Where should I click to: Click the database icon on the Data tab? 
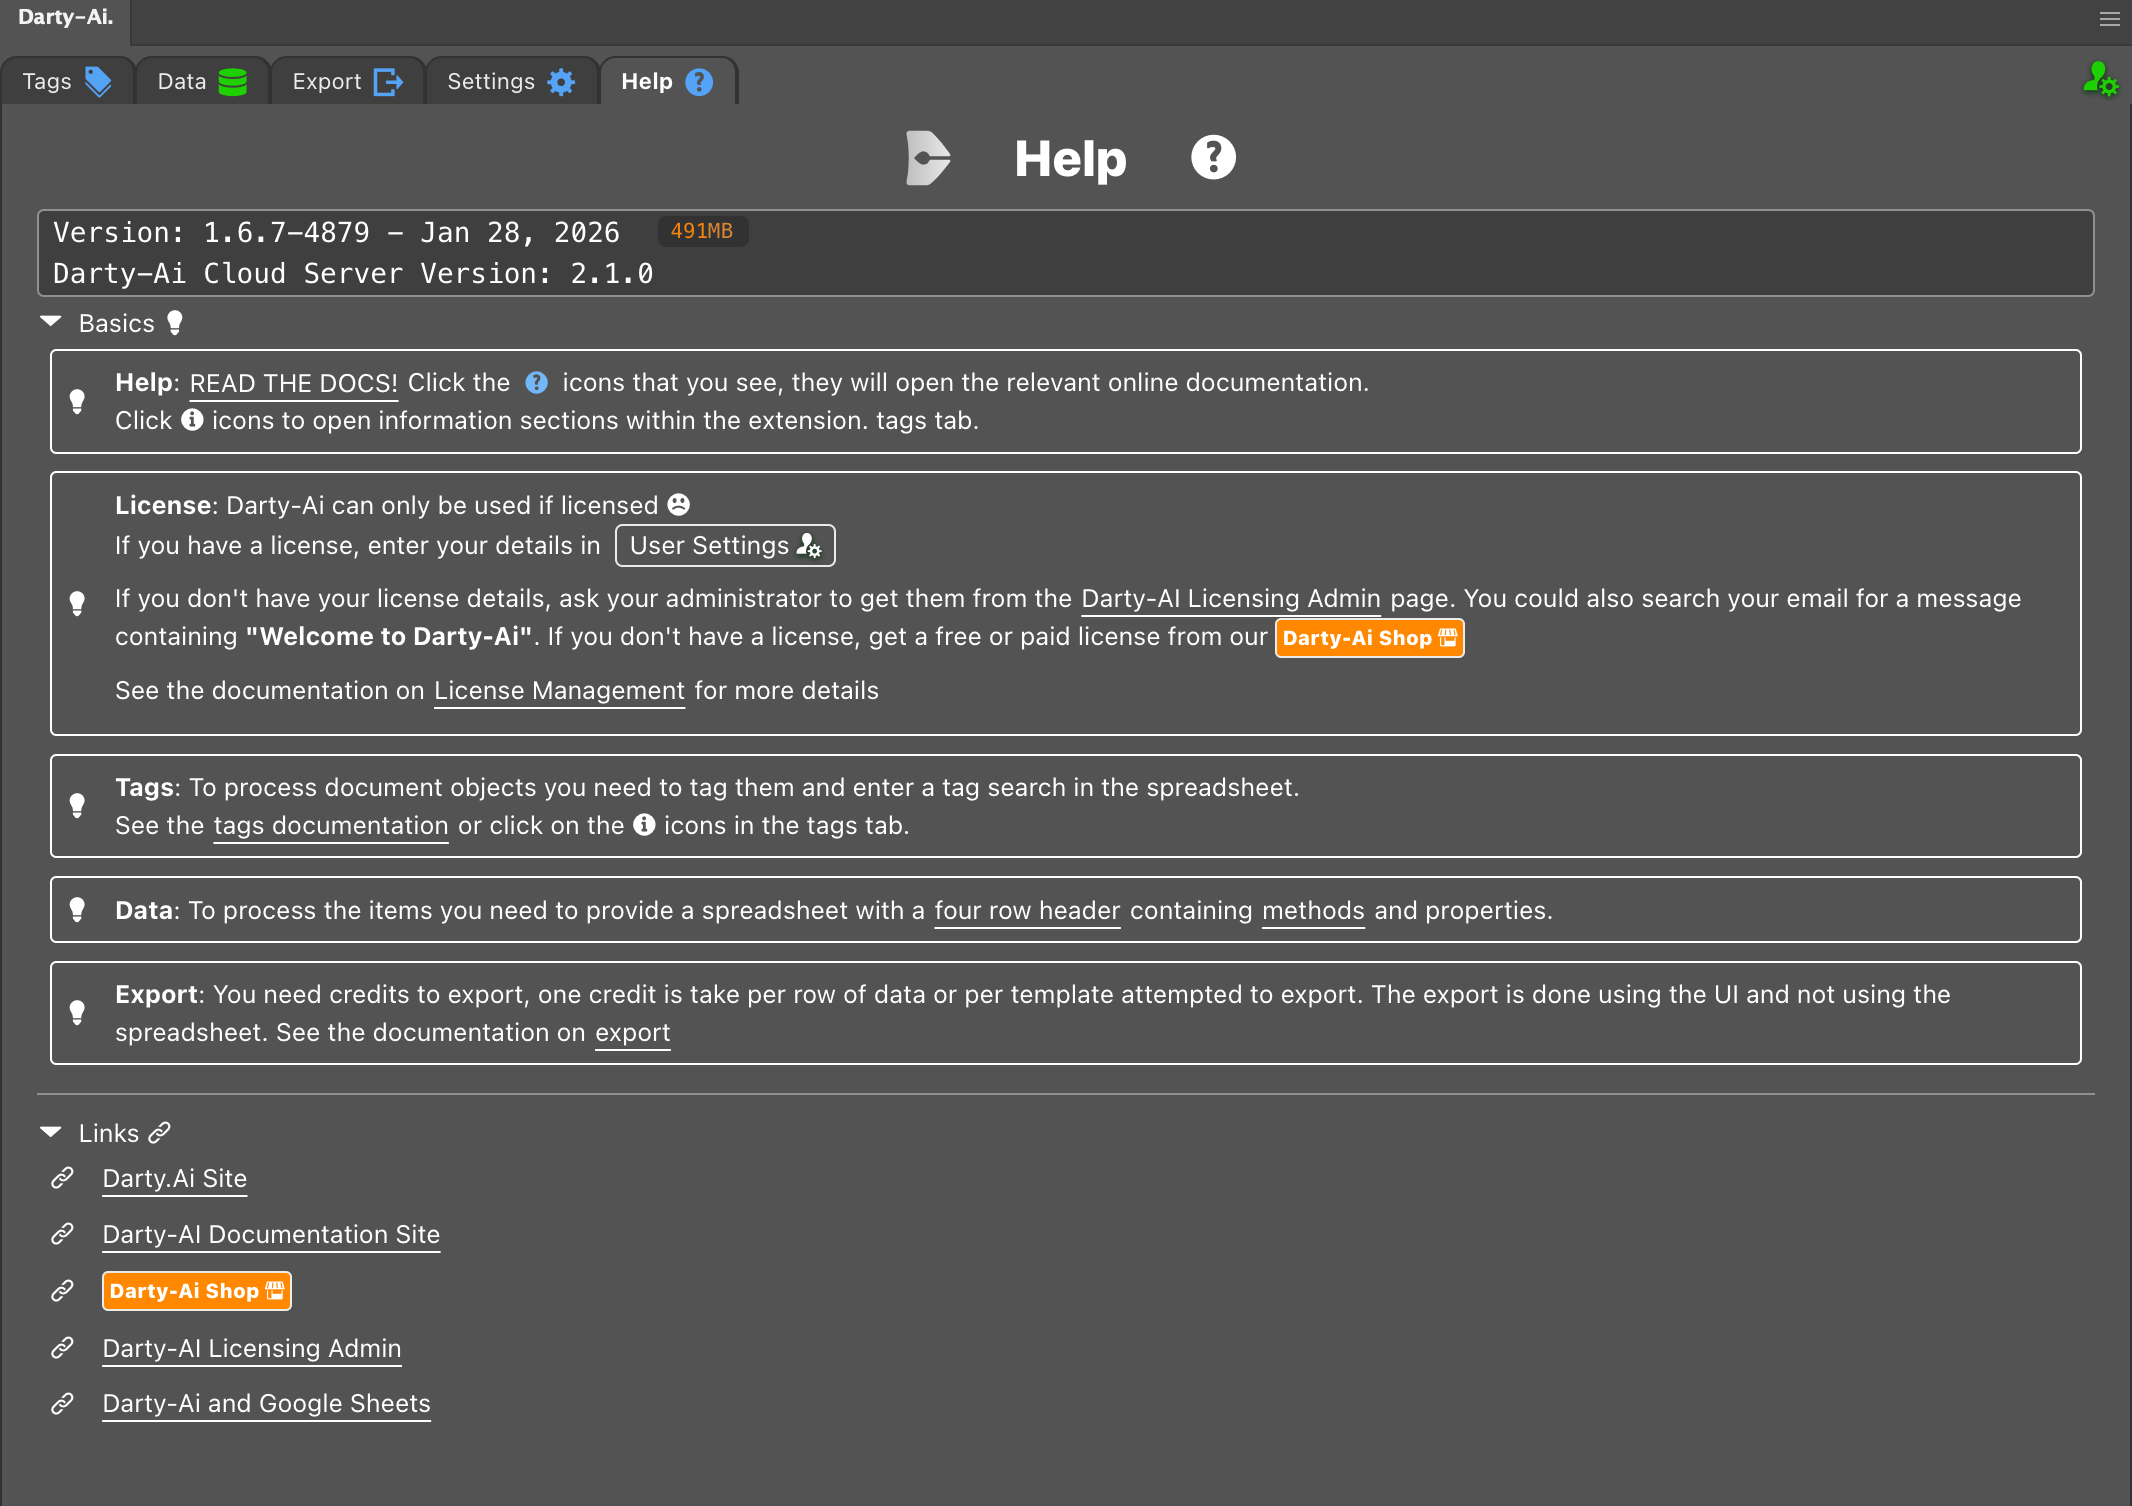232,81
